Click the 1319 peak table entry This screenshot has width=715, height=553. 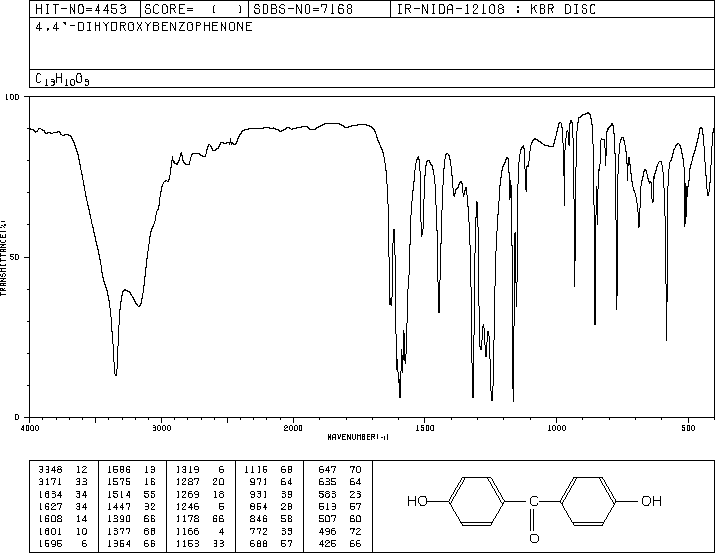(x=200, y=470)
